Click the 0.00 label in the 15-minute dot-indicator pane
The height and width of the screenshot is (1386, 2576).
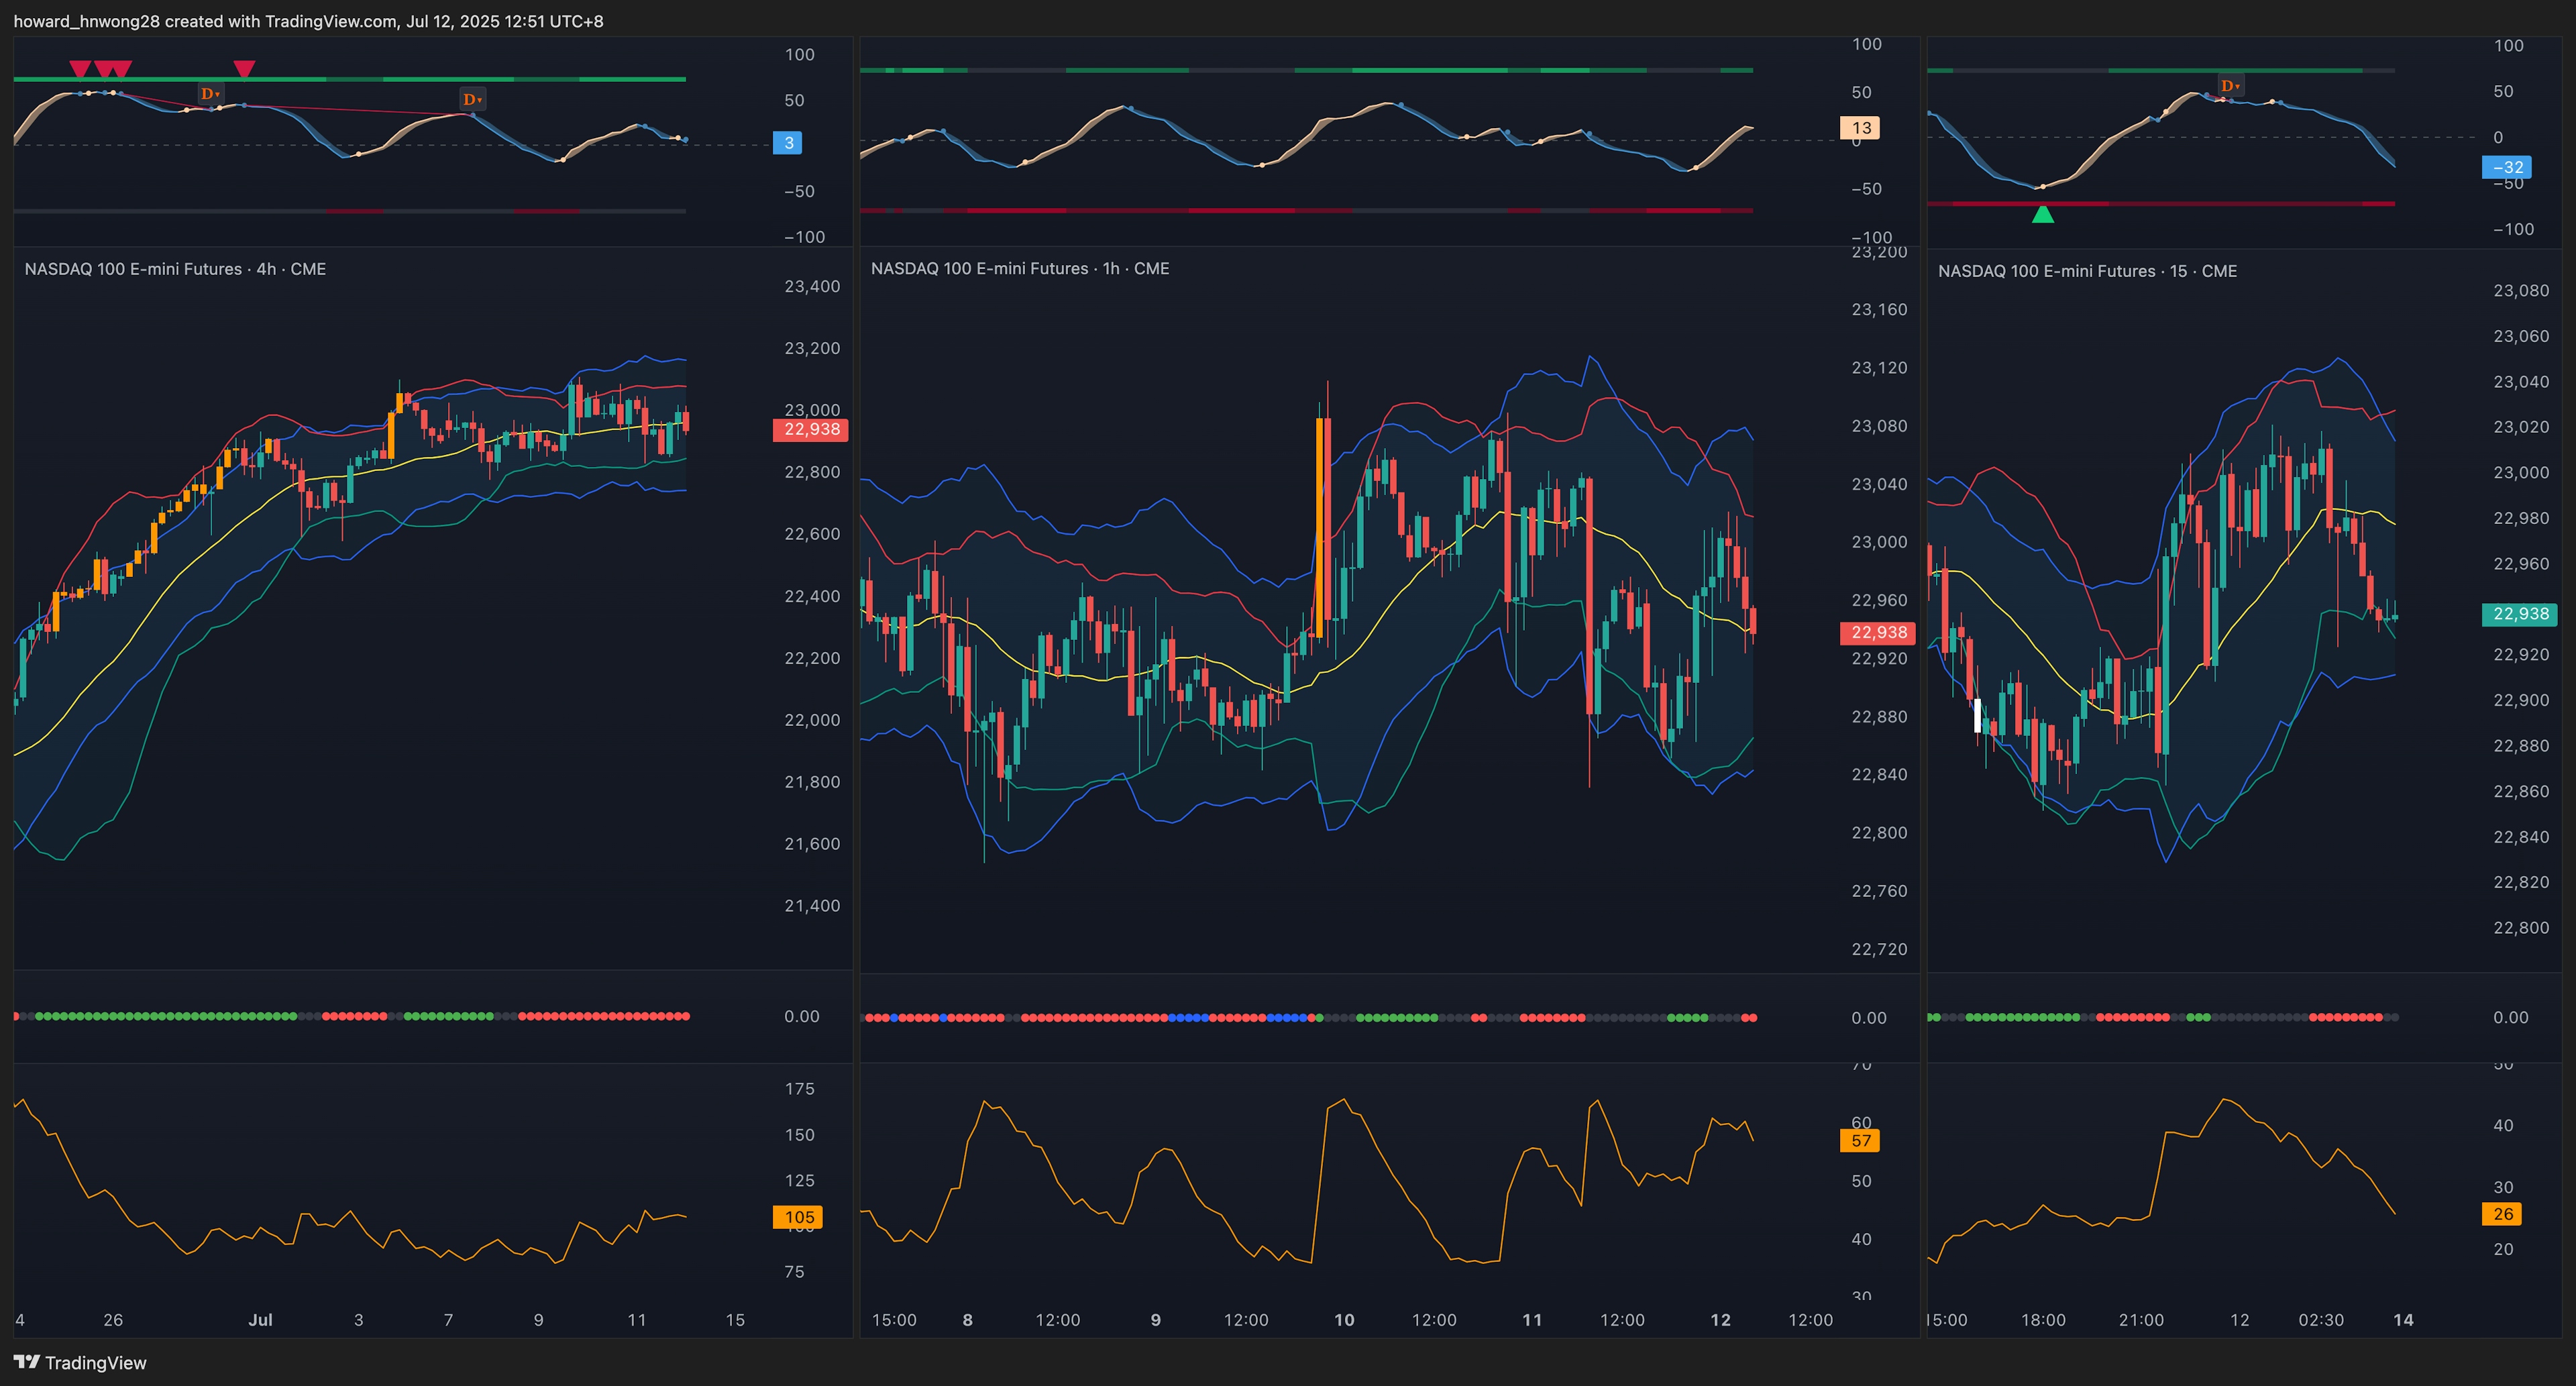point(2510,1018)
